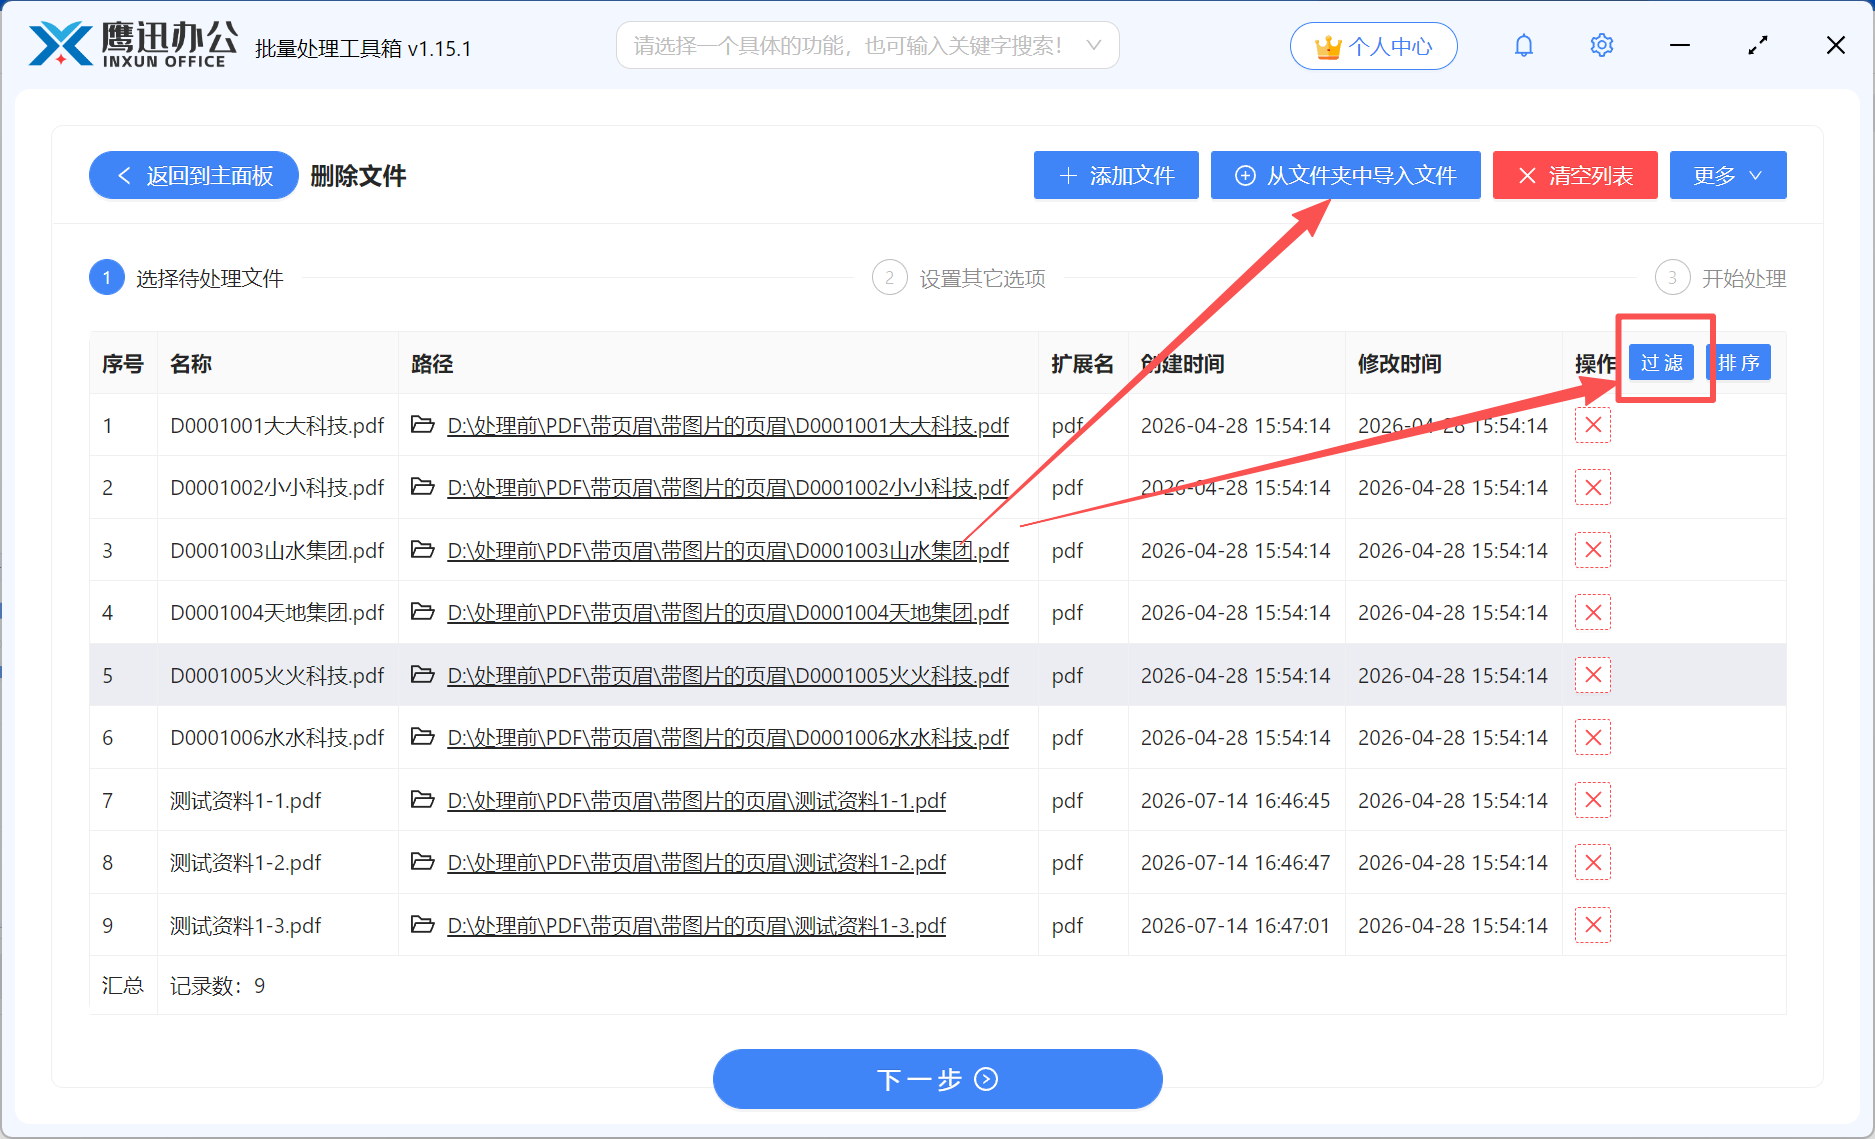
Task: Click the 序号 column header
Action: tap(122, 364)
